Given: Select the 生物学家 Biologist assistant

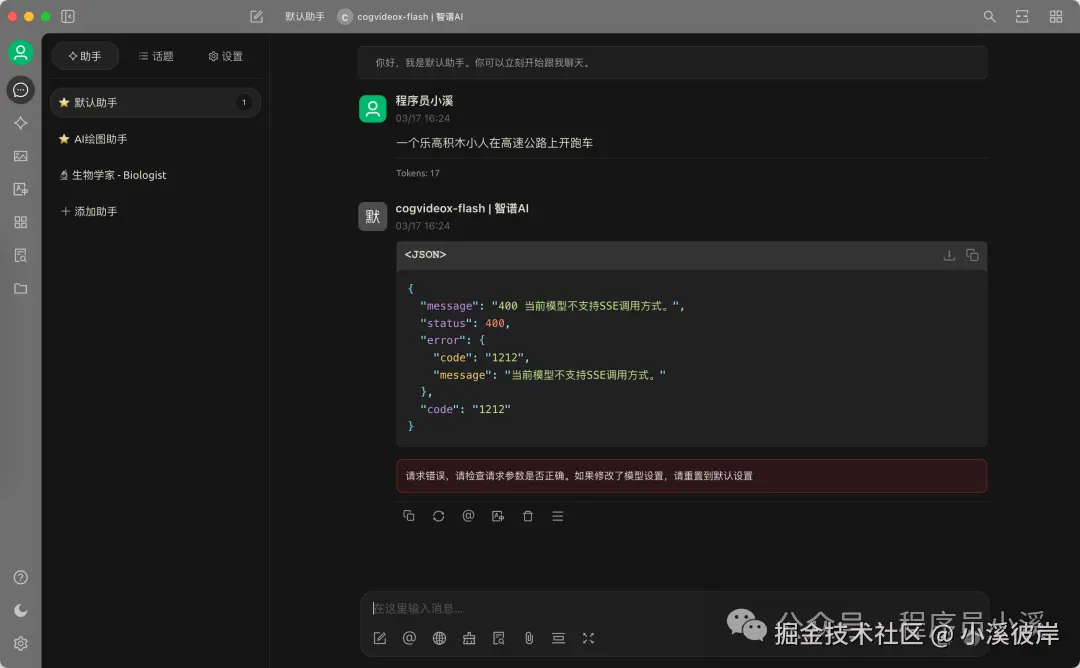Looking at the screenshot, I should click(x=120, y=175).
